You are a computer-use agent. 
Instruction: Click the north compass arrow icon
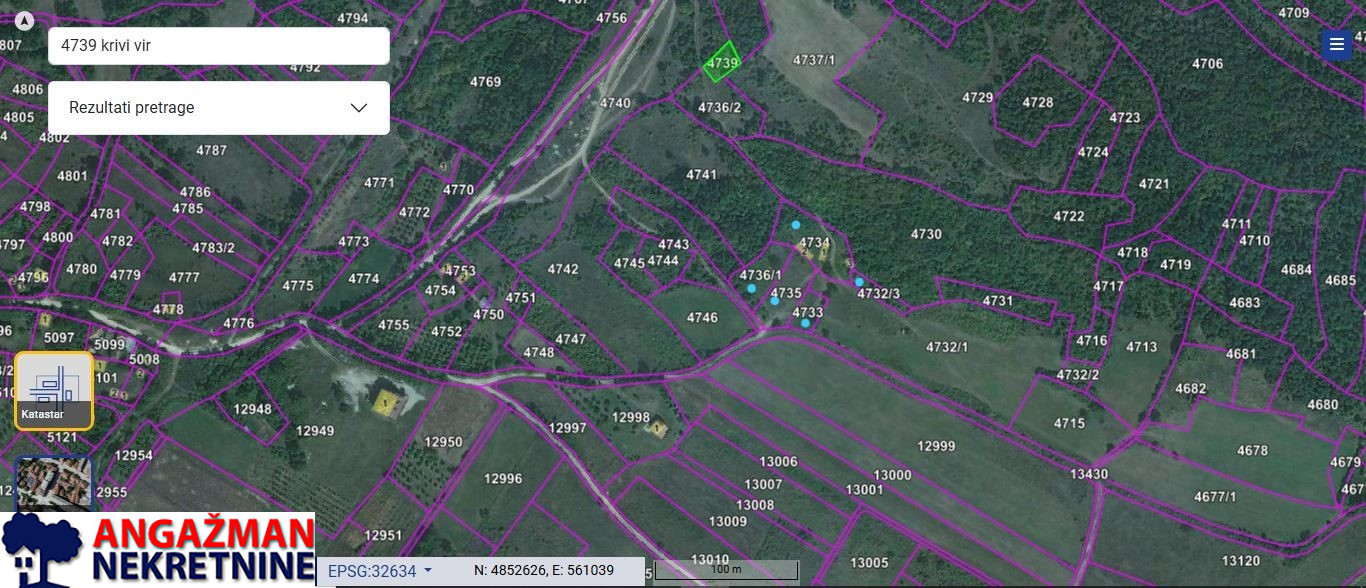pyautogui.click(x=25, y=21)
